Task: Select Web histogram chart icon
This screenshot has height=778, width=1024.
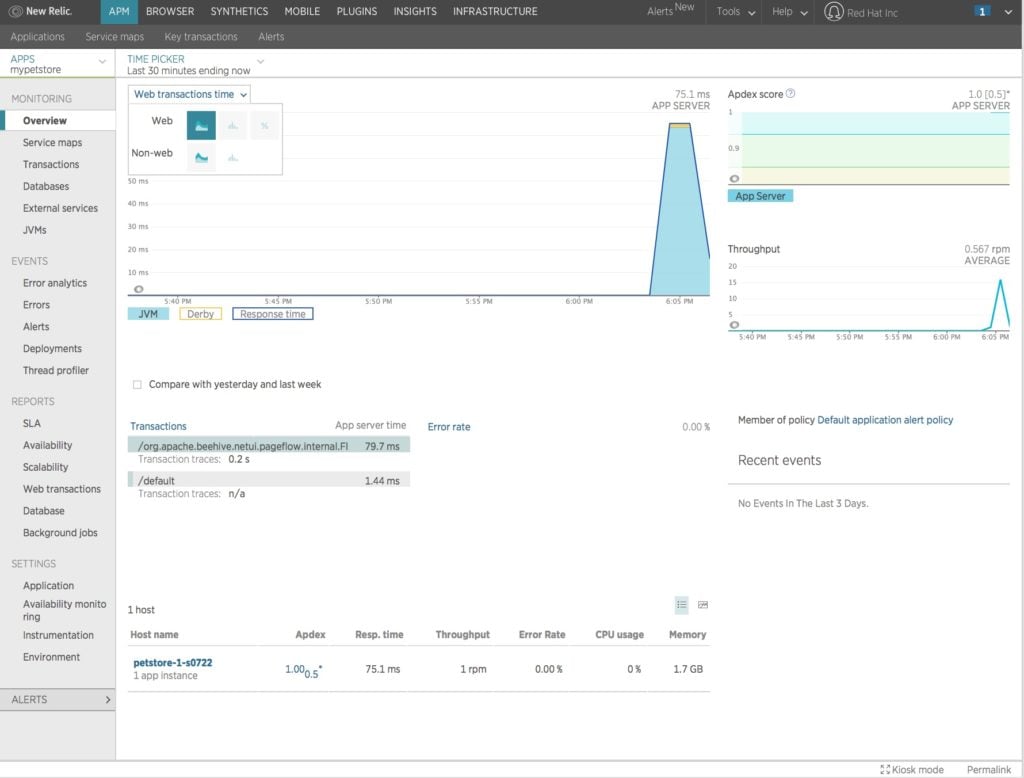Action: [x=233, y=125]
